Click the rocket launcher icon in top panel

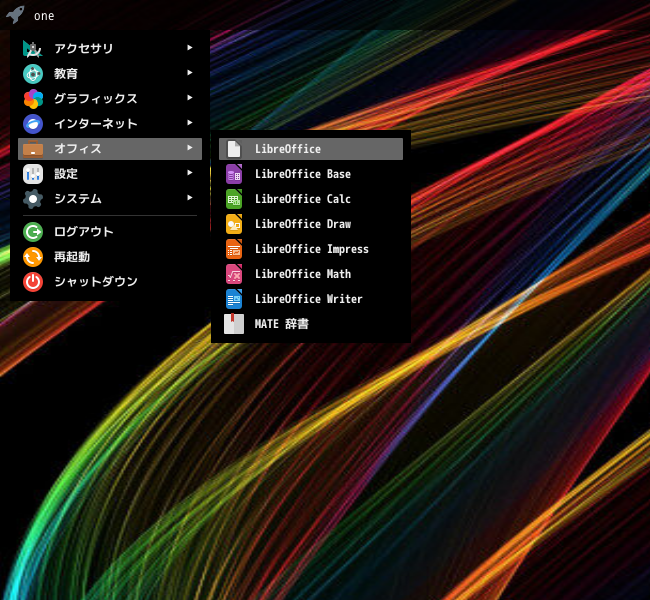tap(15, 15)
